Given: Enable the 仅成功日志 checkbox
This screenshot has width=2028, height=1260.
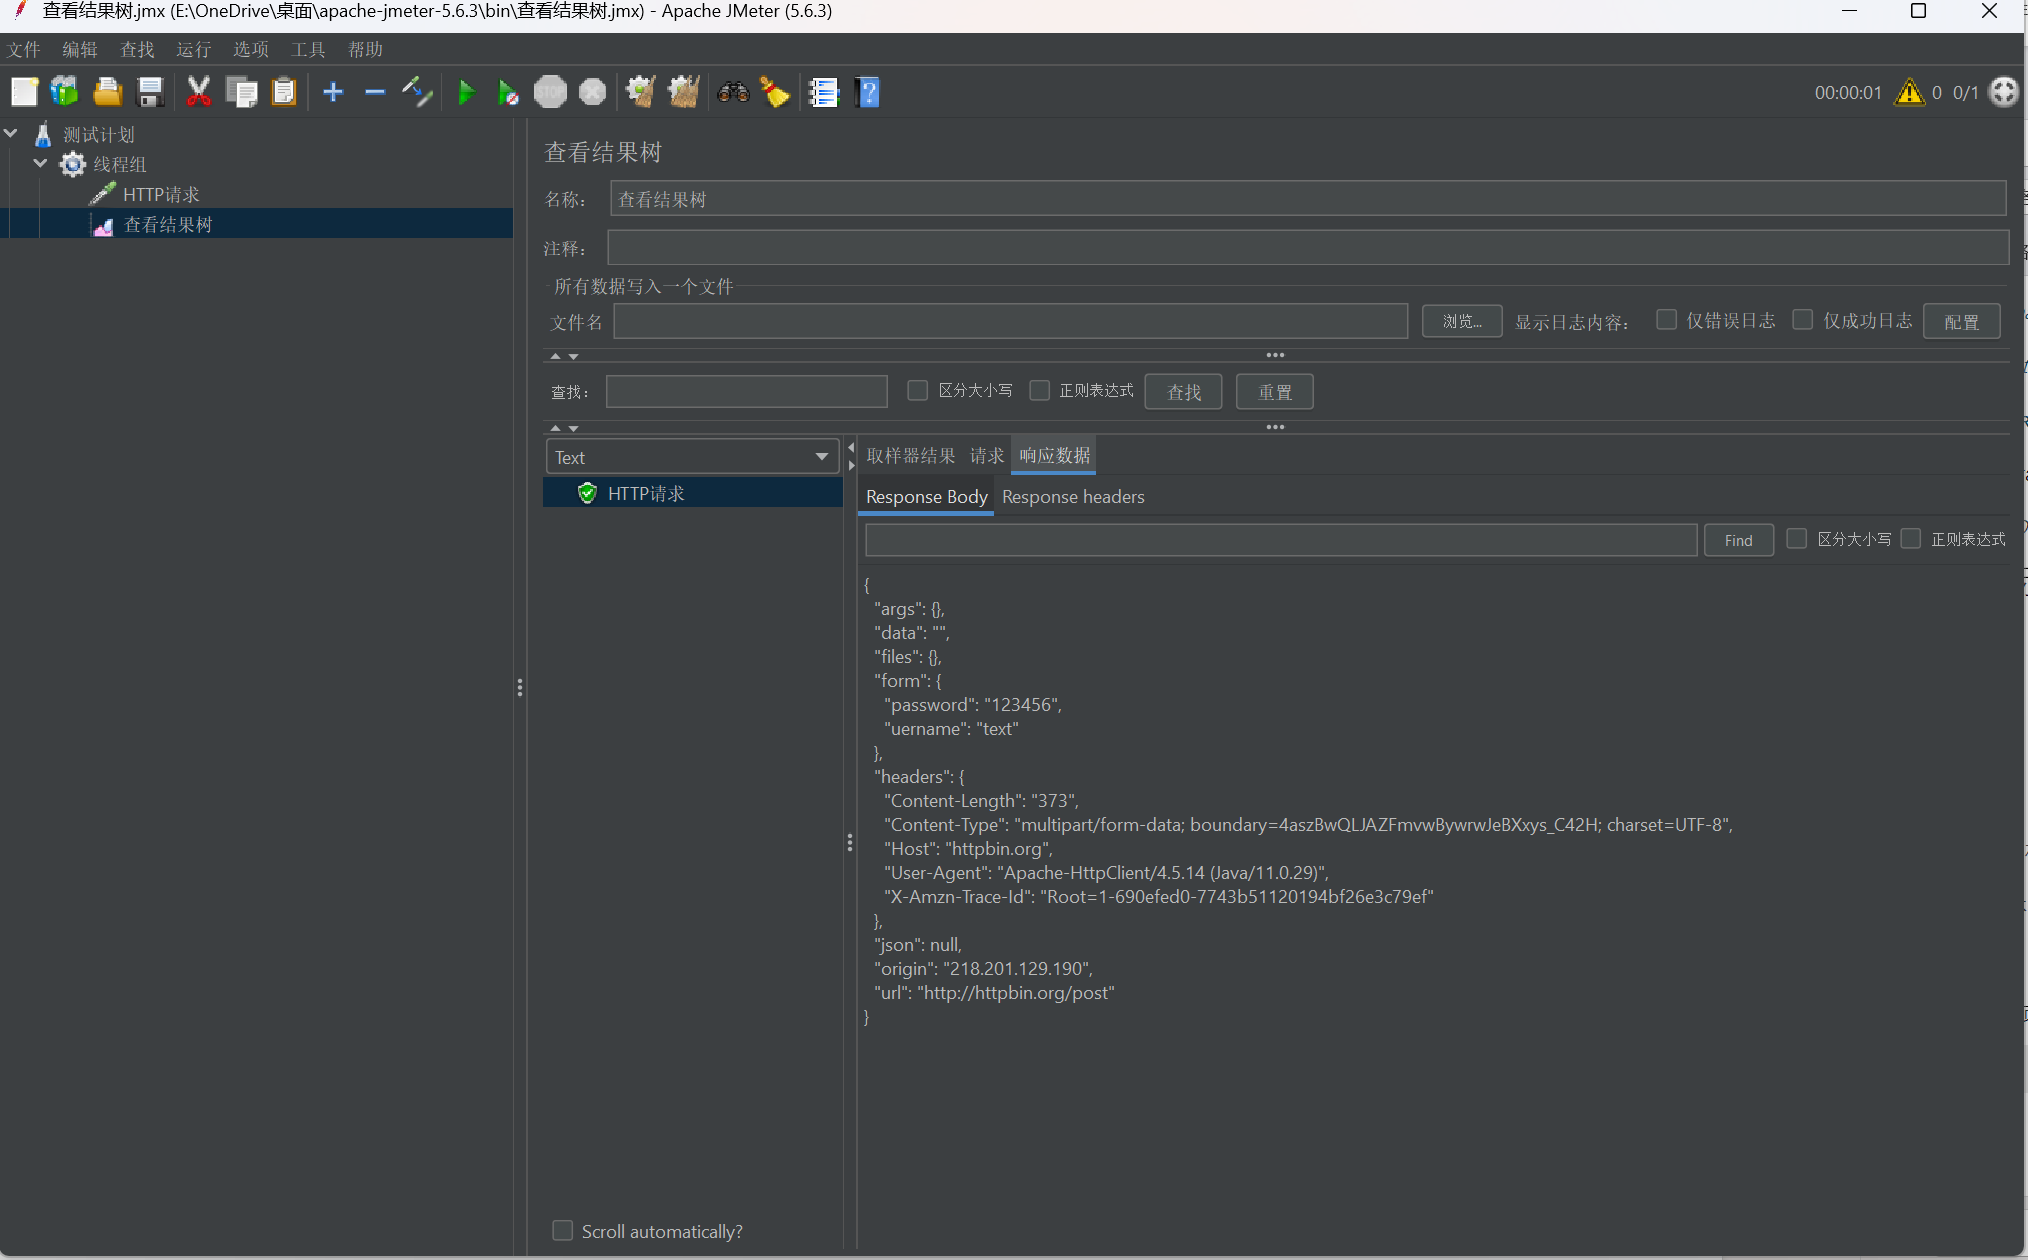Looking at the screenshot, I should point(1802,320).
